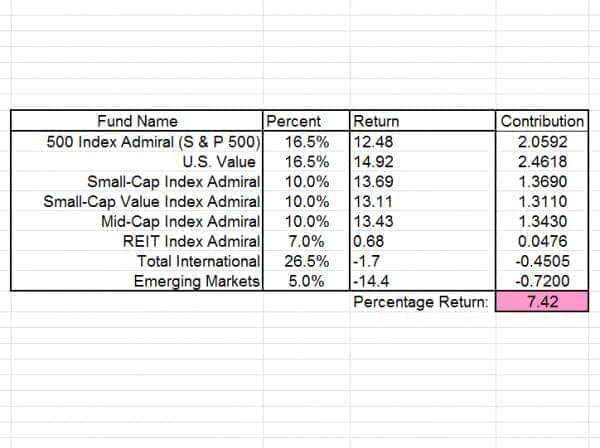Click the -0.4505 contribution cell
The height and width of the screenshot is (448, 600).
click(541, 261)
